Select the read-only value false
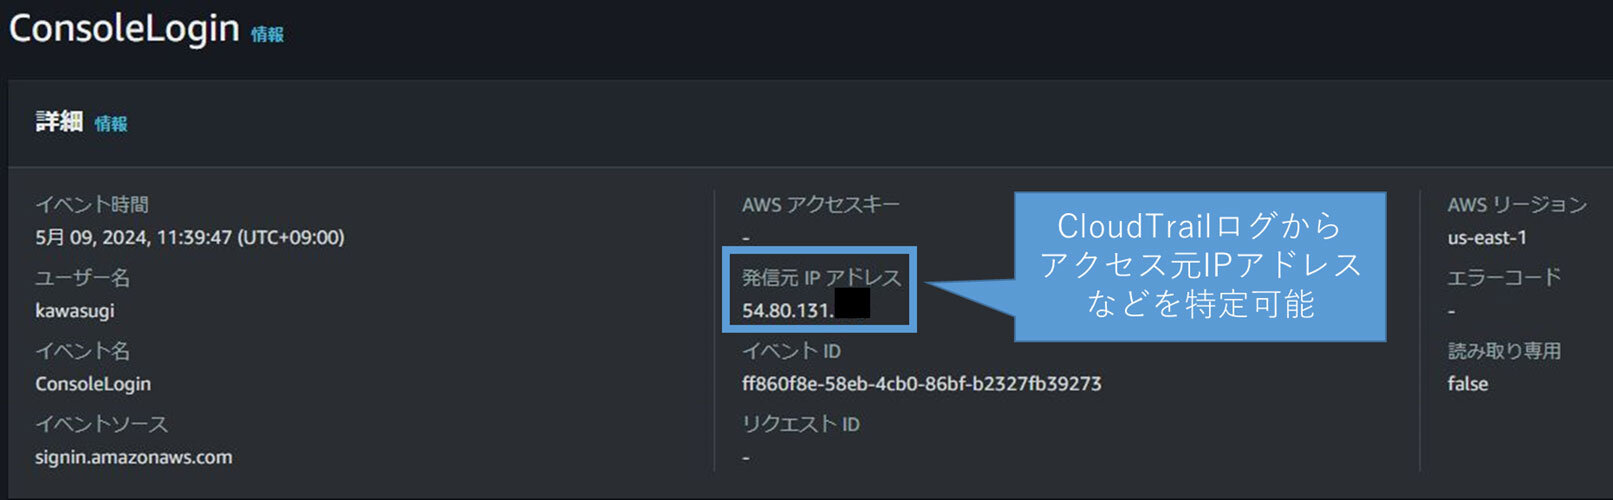This screenshot has height=500, width=1613. point(1467,384)
